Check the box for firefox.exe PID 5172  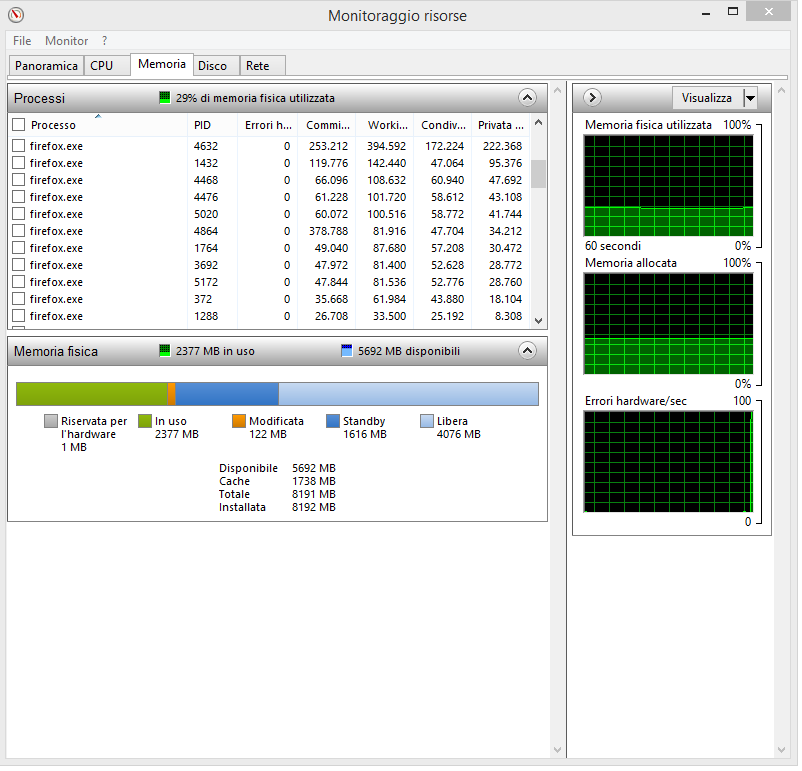19,282
